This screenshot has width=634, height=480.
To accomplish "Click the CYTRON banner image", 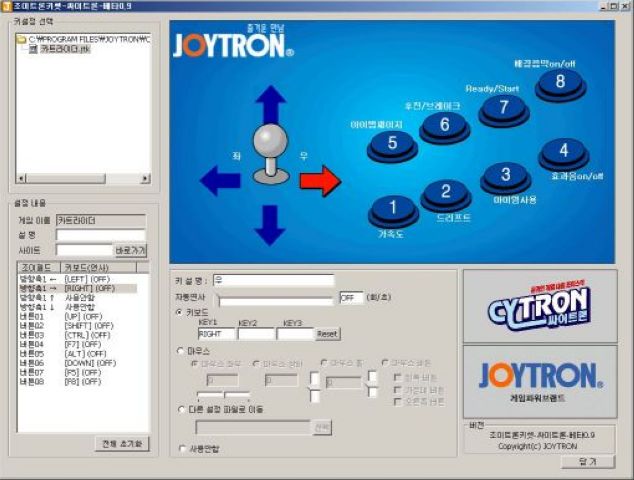I will (x=540, y=306).
